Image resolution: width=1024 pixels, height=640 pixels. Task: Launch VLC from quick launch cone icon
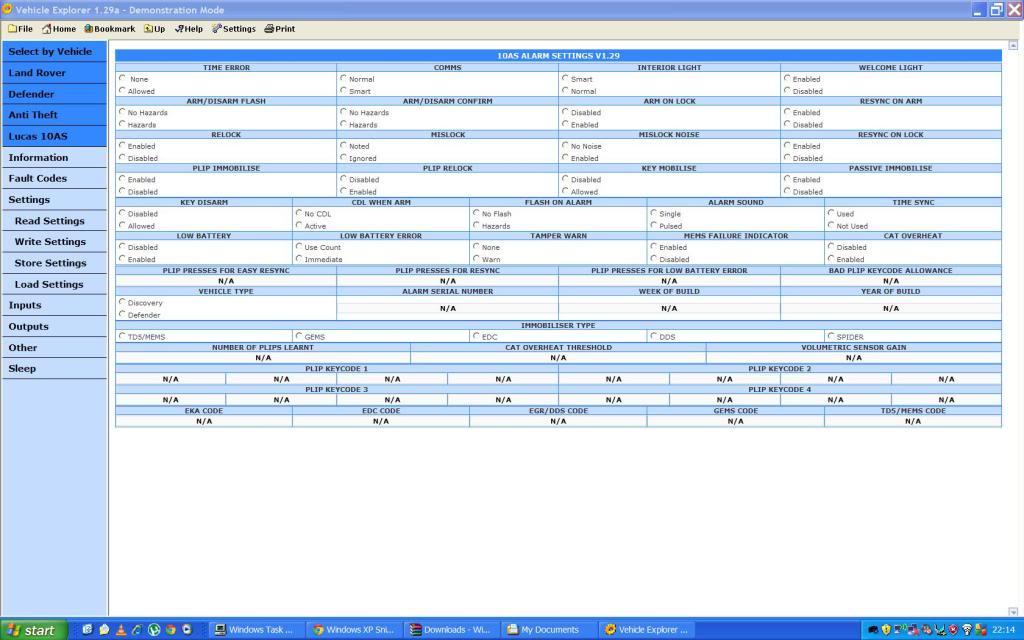tap(120, 630)
